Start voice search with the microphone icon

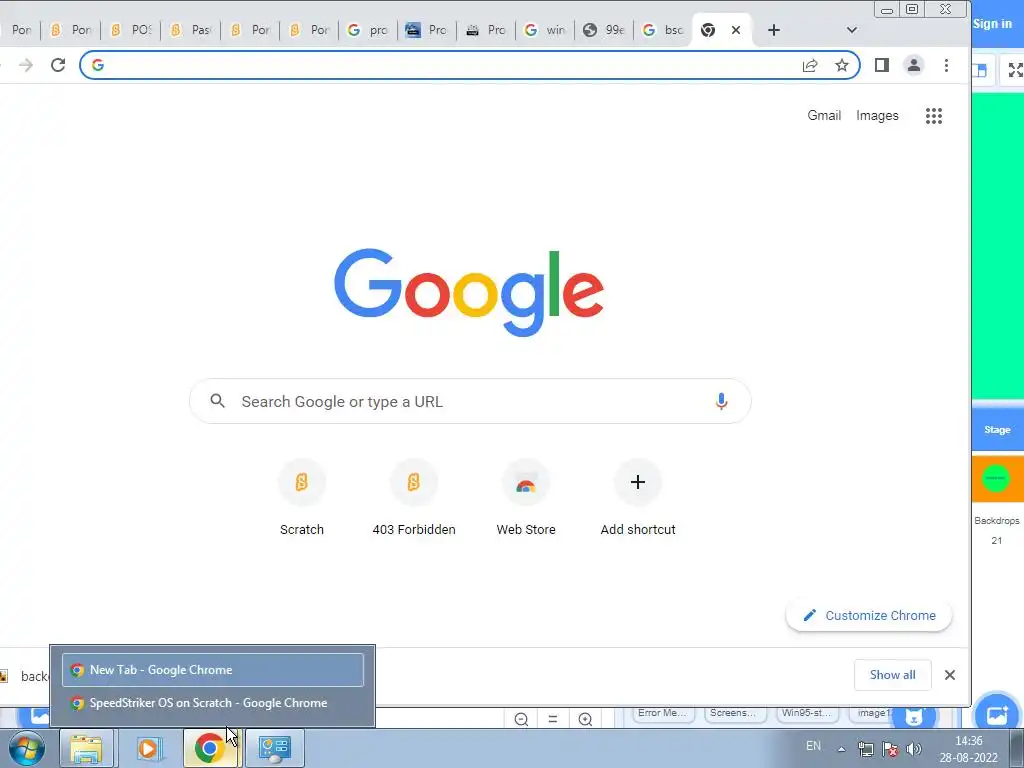point(721,401)
